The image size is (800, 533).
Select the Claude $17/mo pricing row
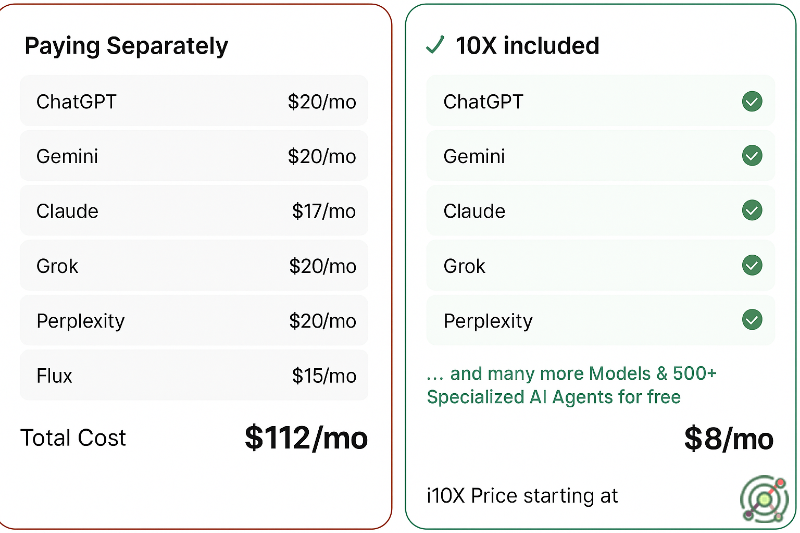(x=194, y=211)
